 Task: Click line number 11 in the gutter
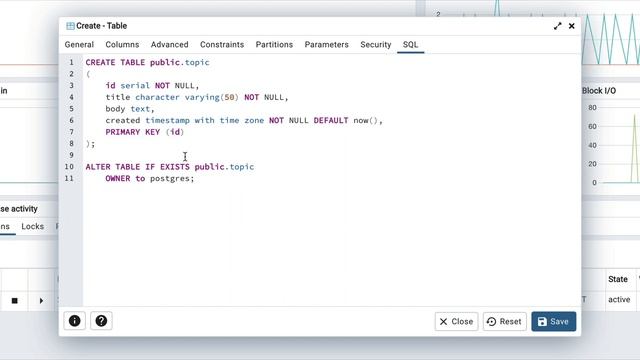[x=69, y=178]
